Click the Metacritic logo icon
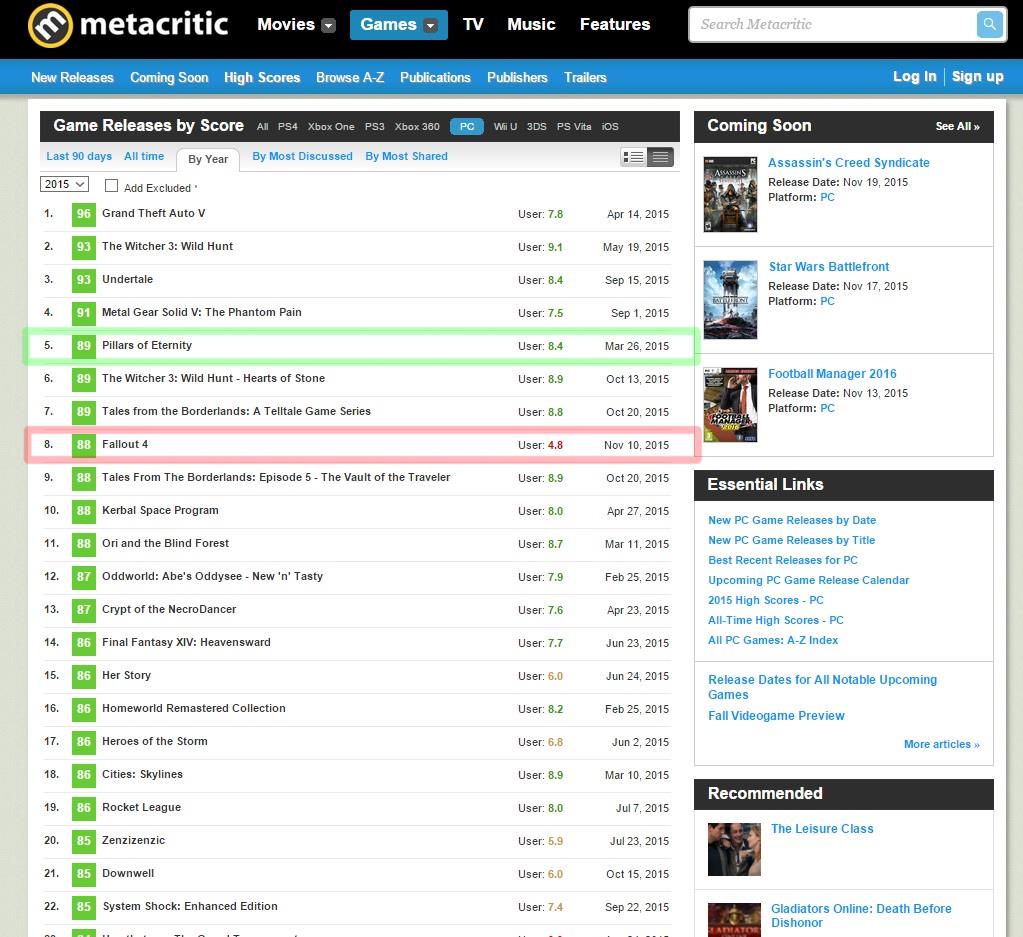Image resolution: width=1023 pixels, height=937 pixels. tap(50, 25)
